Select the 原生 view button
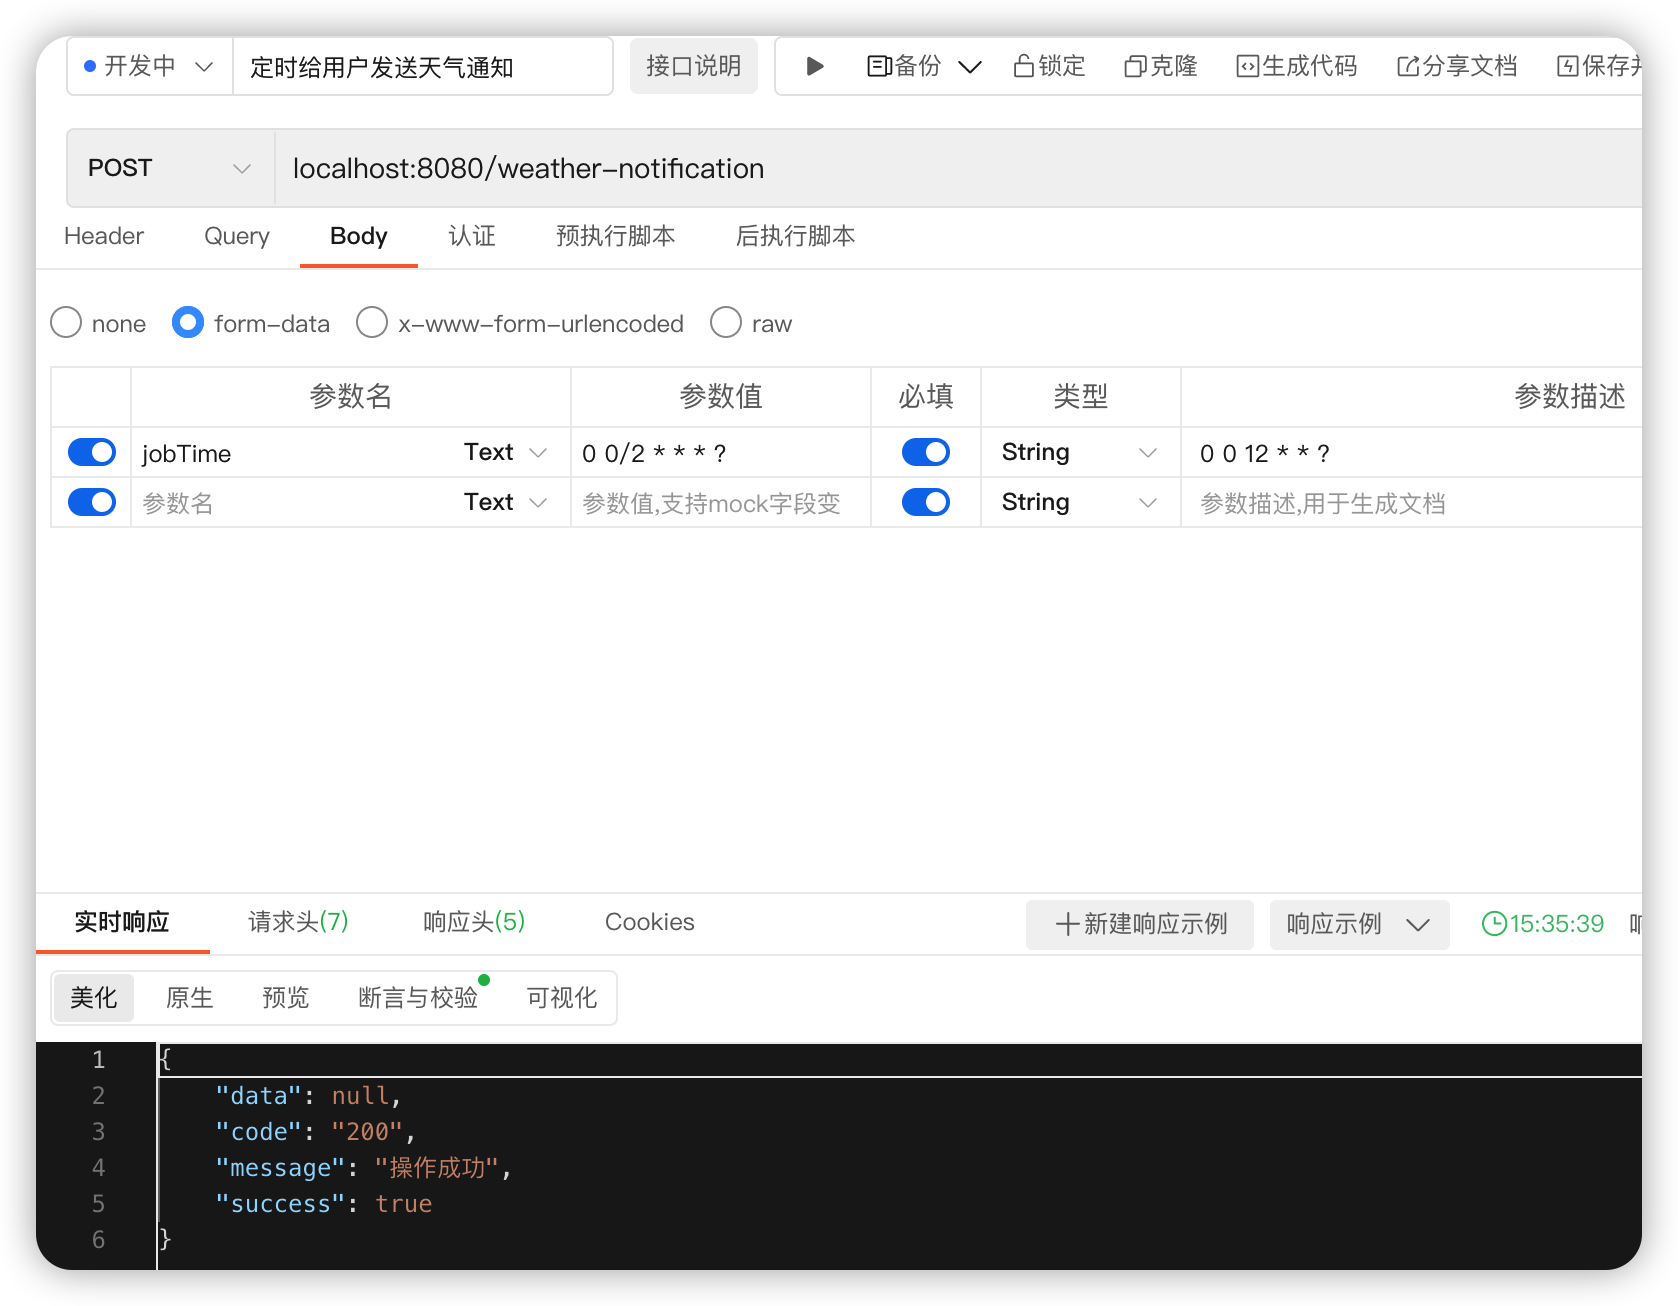 (189, 997)
